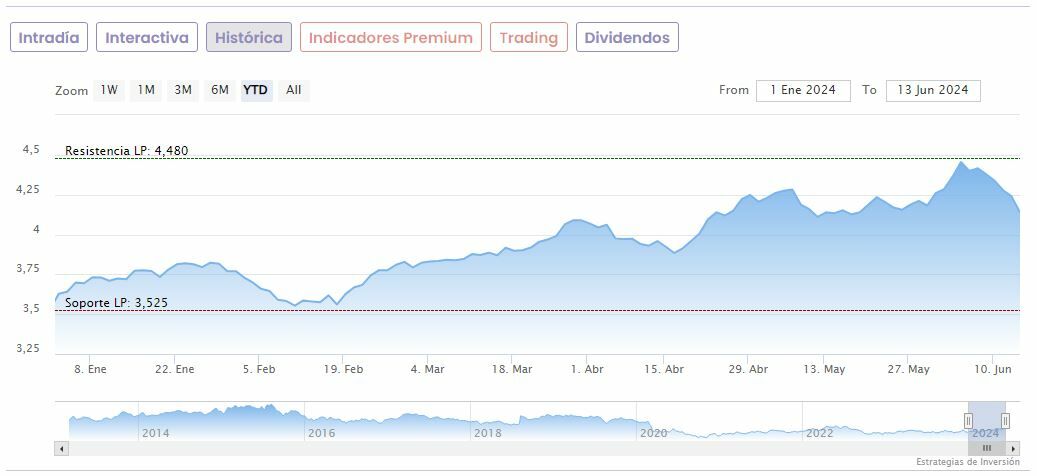Select the Histórica tab

point(249,38)
